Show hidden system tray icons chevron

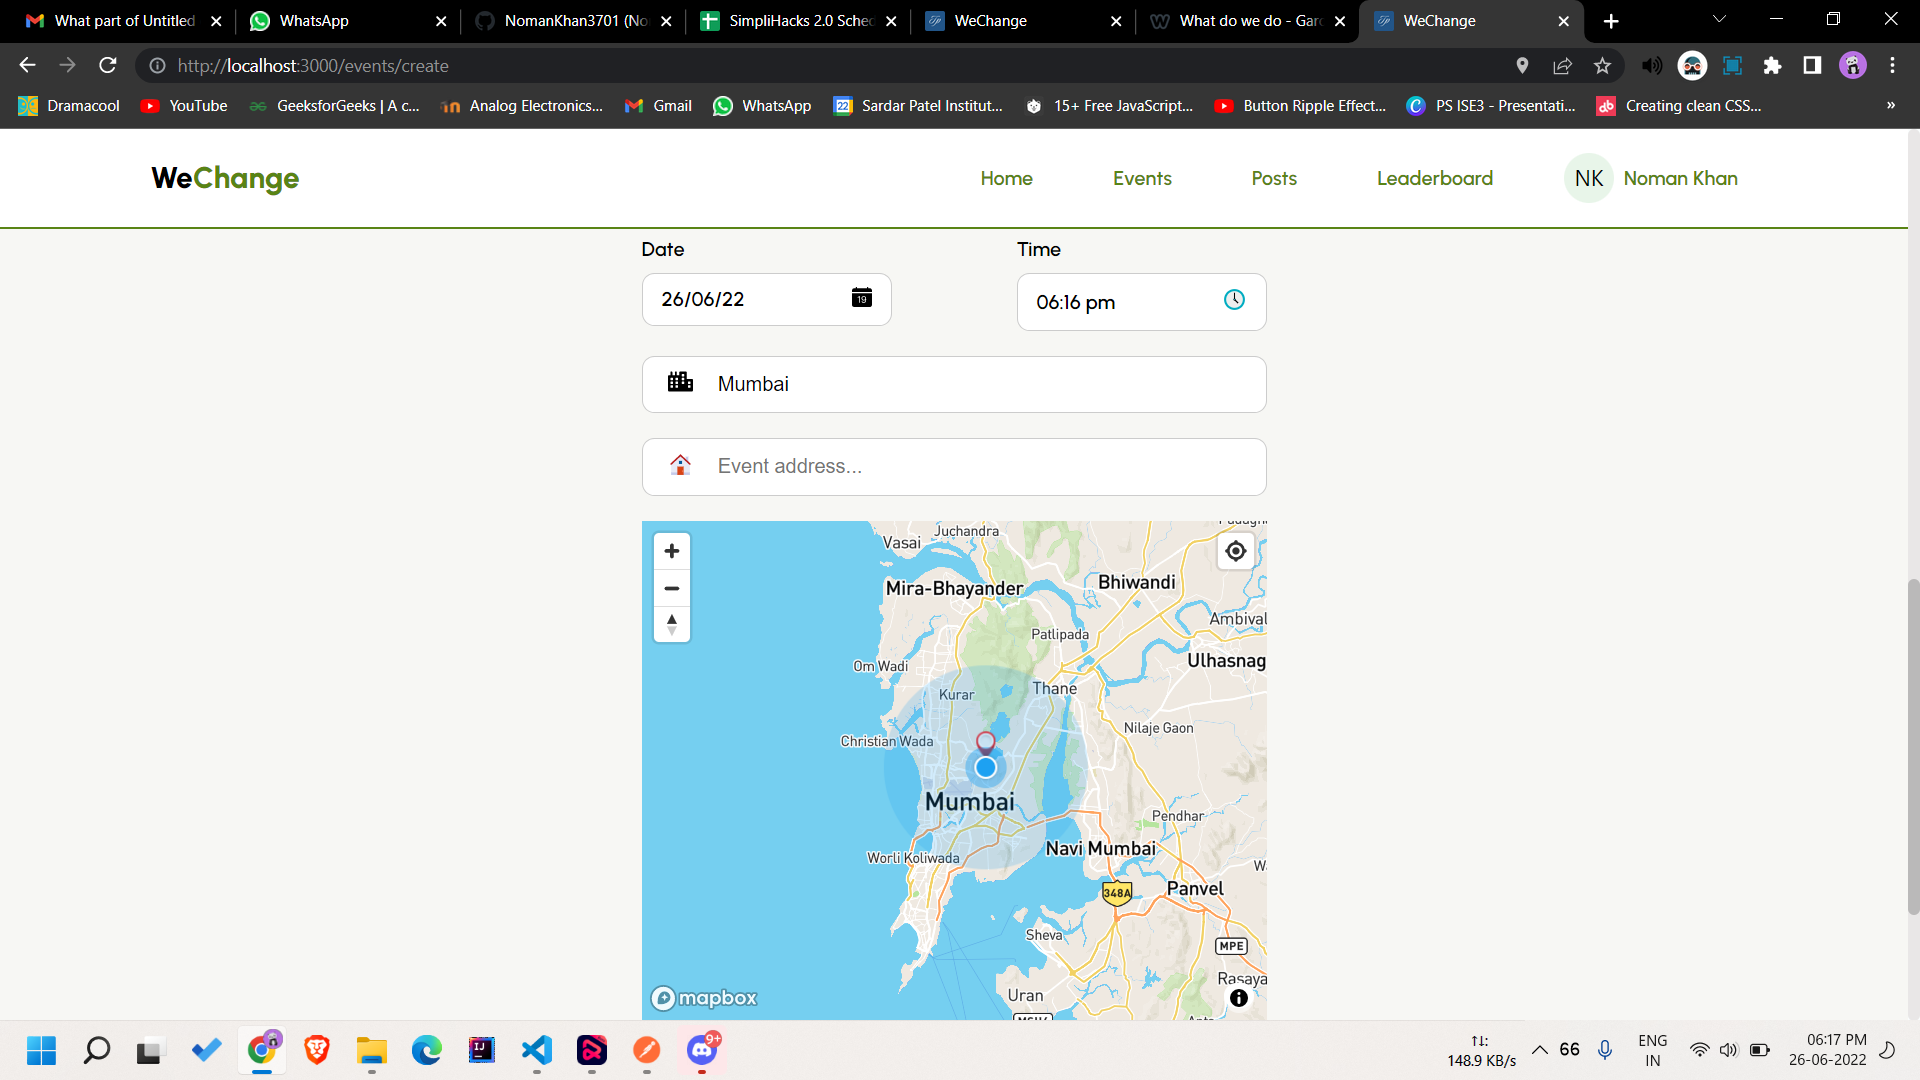[1540, 1049]
